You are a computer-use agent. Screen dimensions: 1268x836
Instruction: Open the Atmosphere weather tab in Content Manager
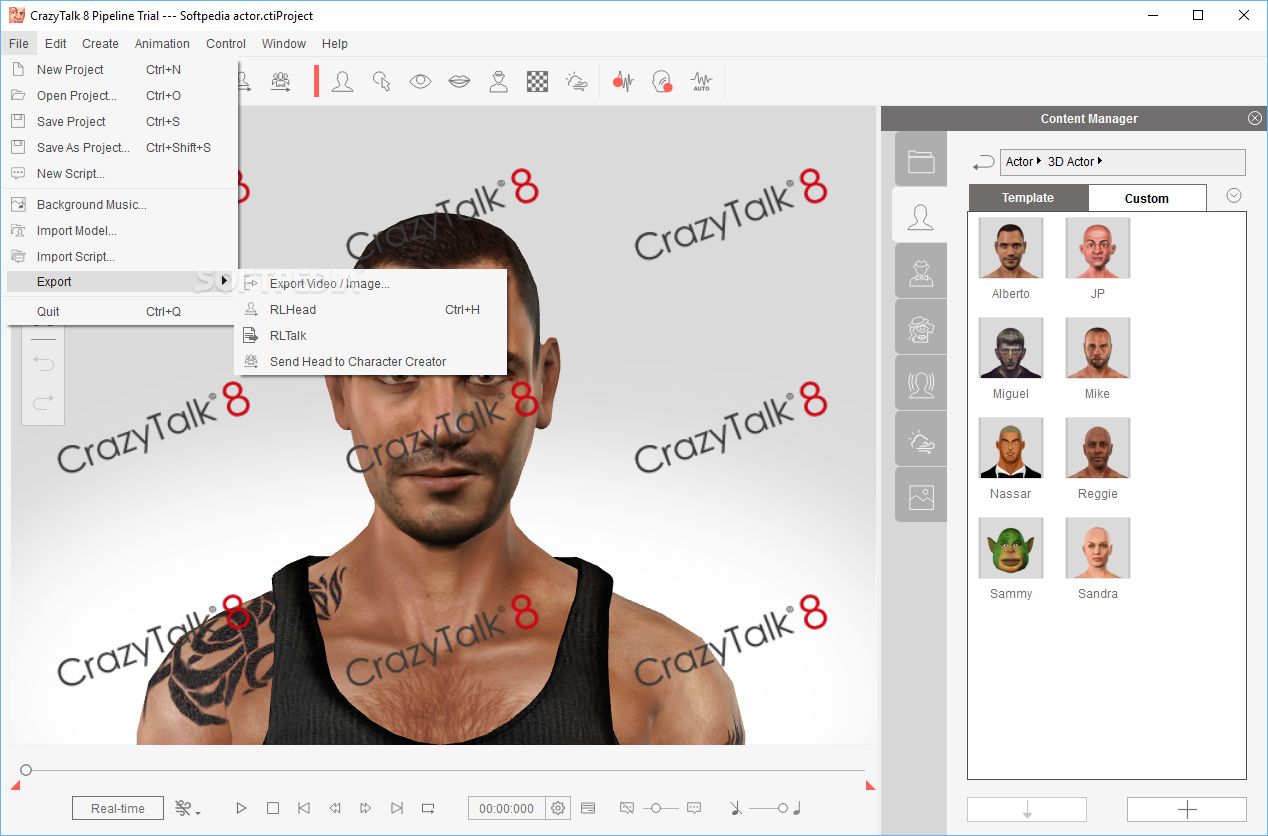pos(921,440)
